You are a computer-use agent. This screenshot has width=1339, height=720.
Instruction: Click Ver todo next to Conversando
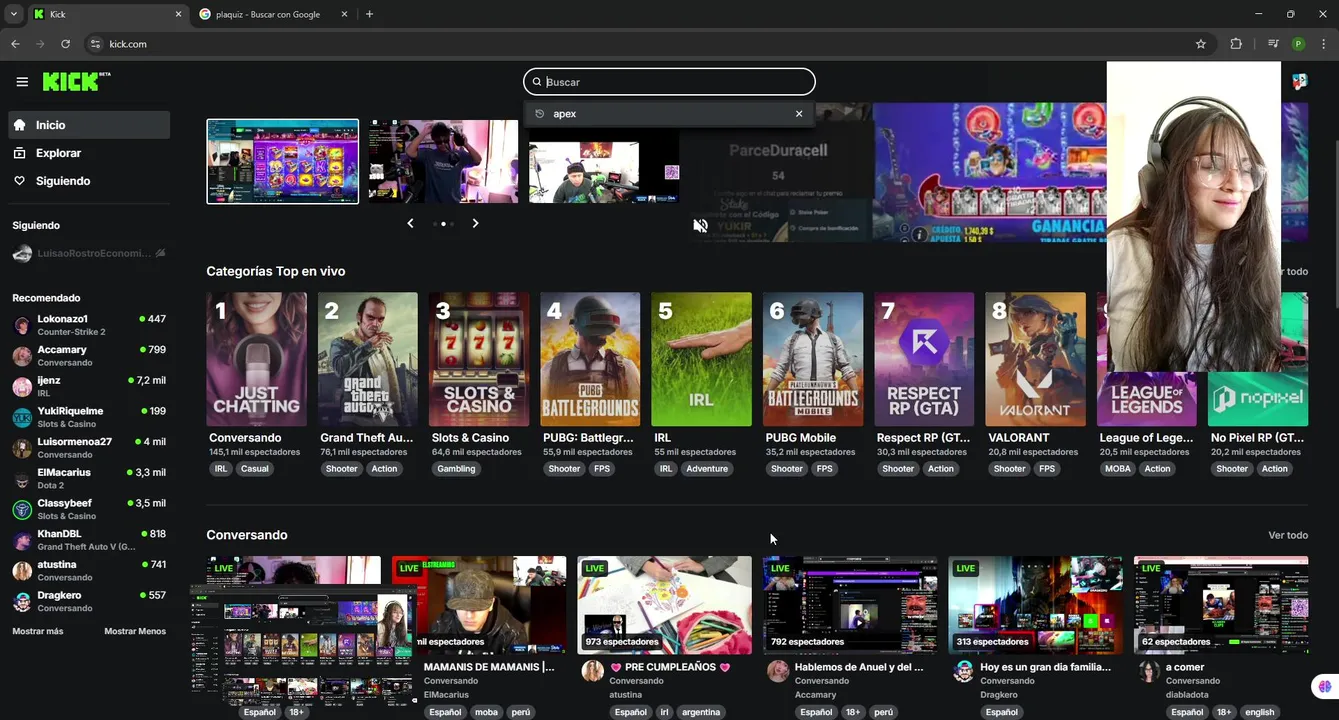click(1288, 535)
